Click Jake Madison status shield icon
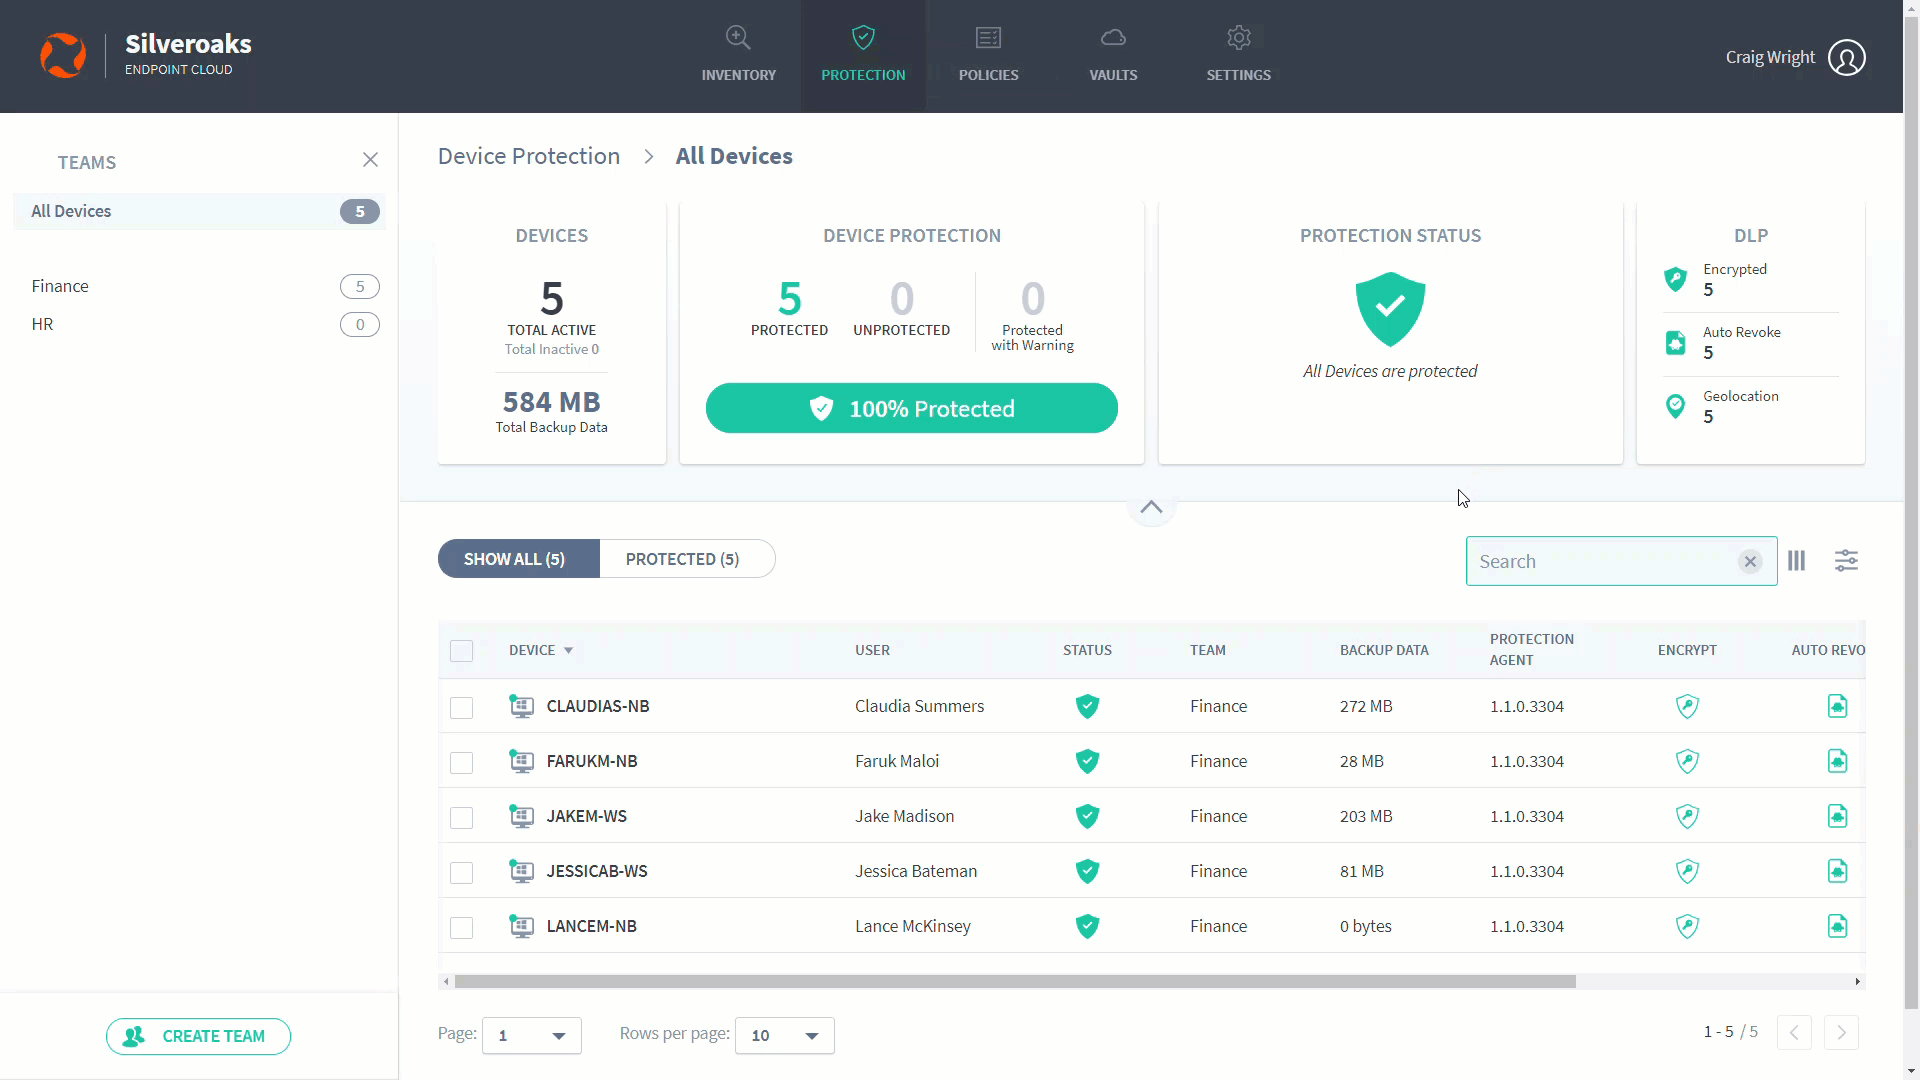This screenshot has height=1080, width=1920. pyautogui.click(x=1087, y=816)
